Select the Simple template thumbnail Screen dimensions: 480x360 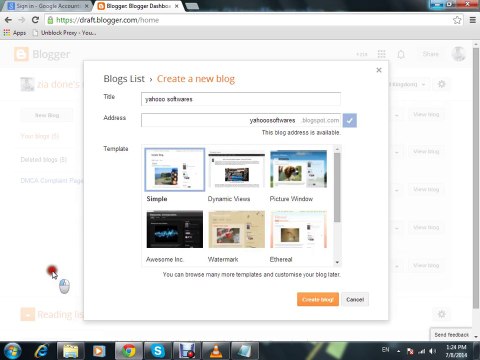[175, 169]
